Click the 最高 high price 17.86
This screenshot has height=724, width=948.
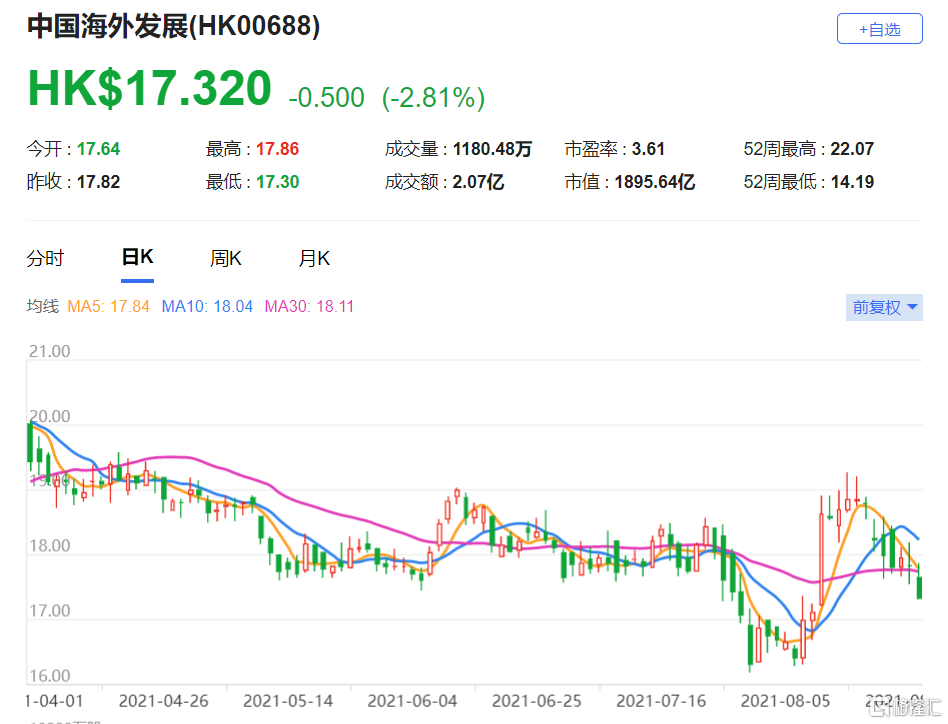pos(278,149)
